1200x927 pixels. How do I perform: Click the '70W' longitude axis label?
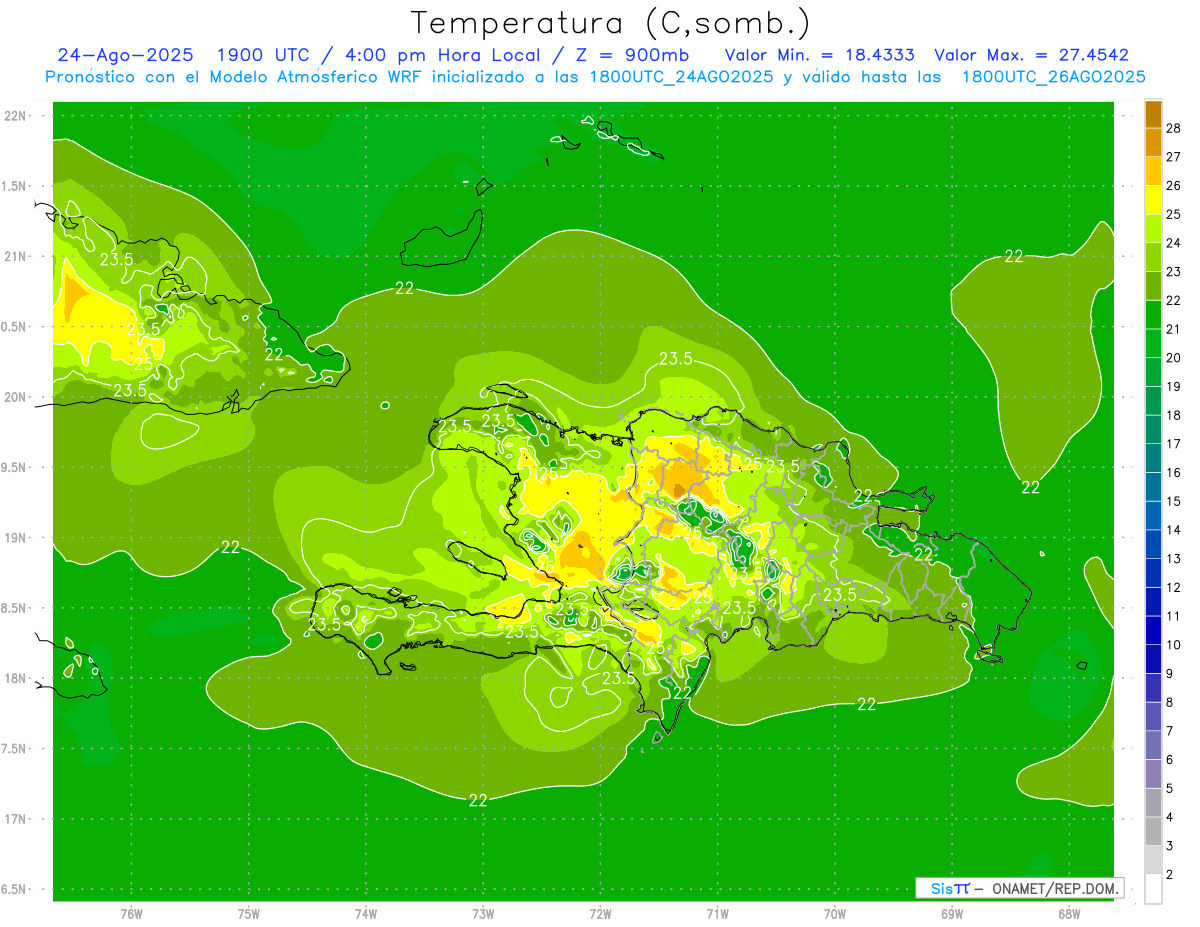(835, 914)
